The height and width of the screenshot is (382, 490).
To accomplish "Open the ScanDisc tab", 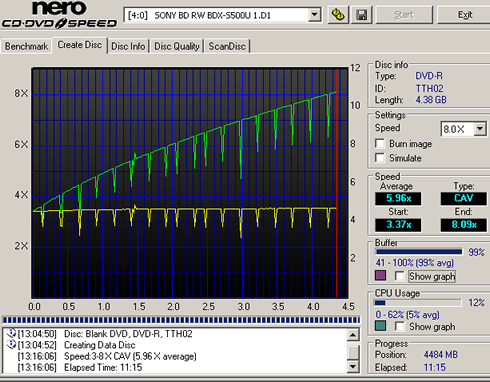I will [227, 46].
